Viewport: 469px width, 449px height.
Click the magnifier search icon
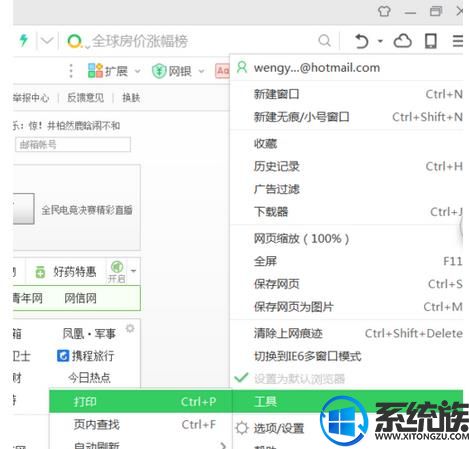324,41
